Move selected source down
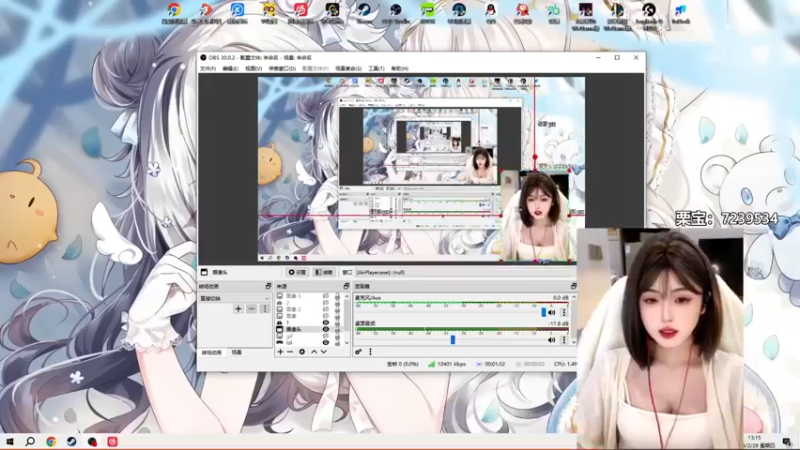 point(323,352)
